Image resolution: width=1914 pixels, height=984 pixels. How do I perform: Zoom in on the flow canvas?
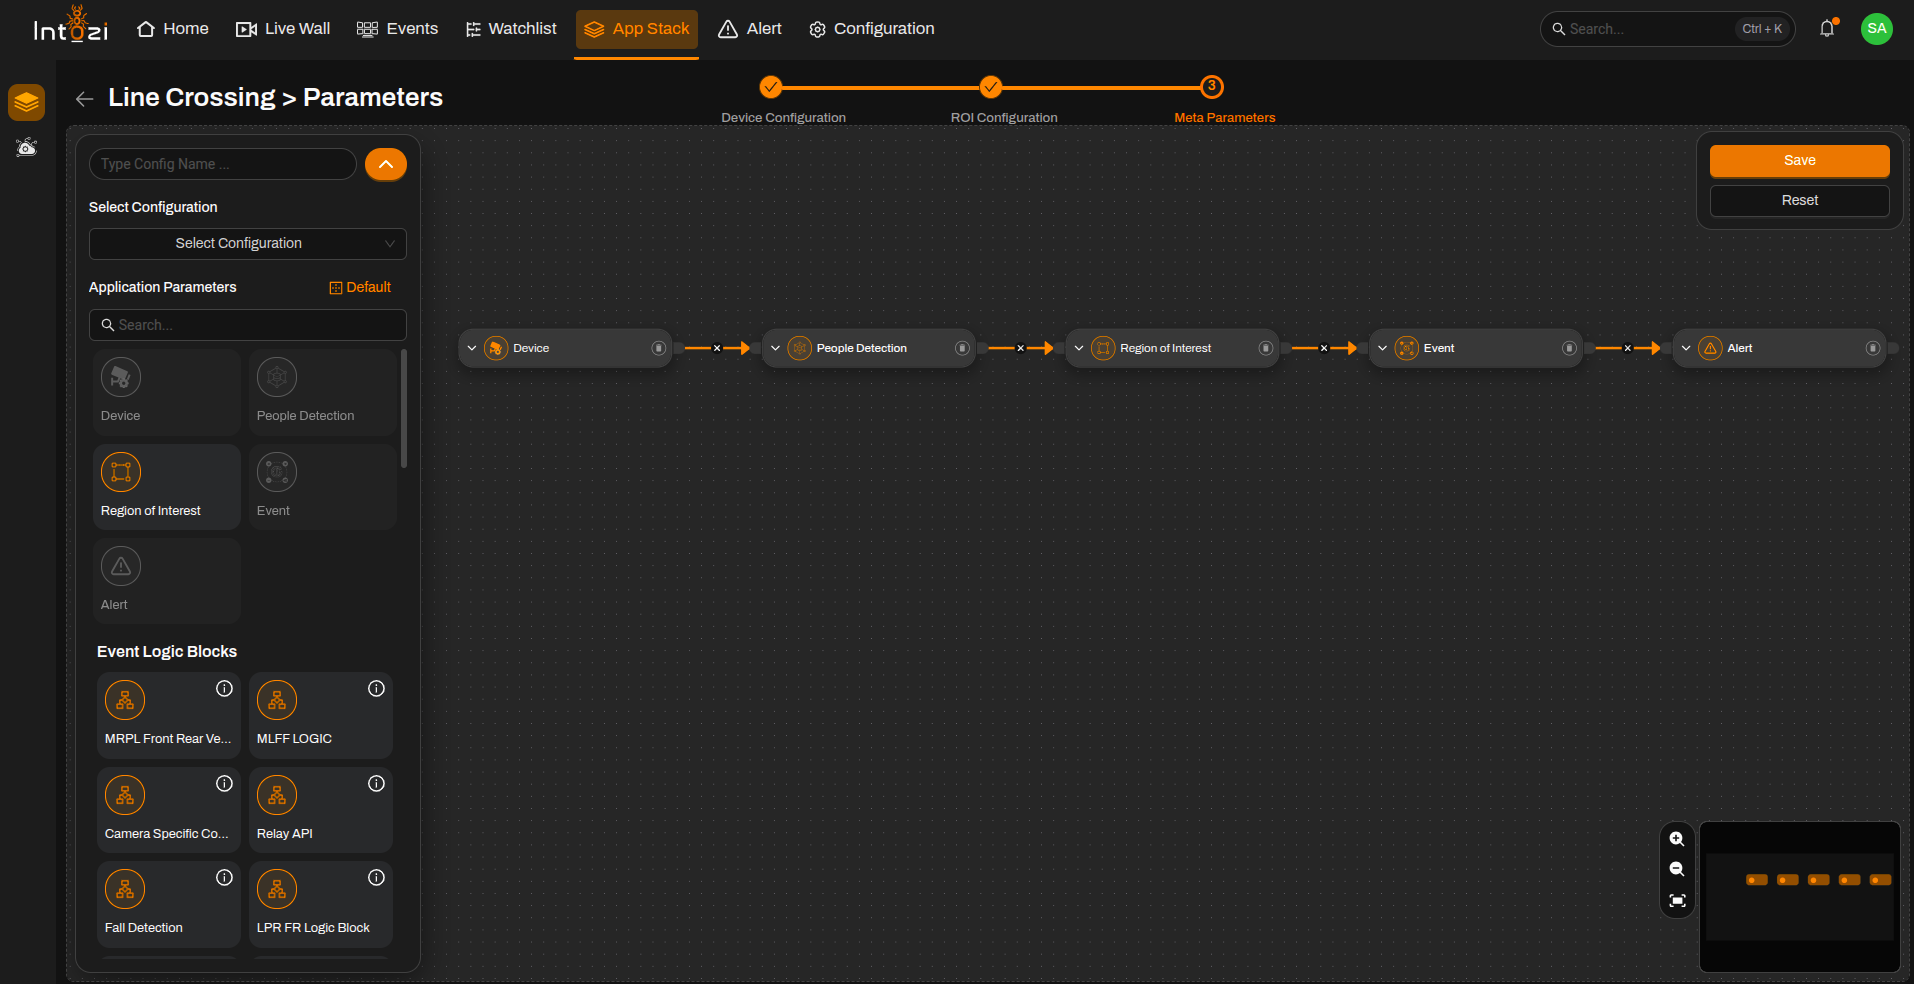point(1677,839)
